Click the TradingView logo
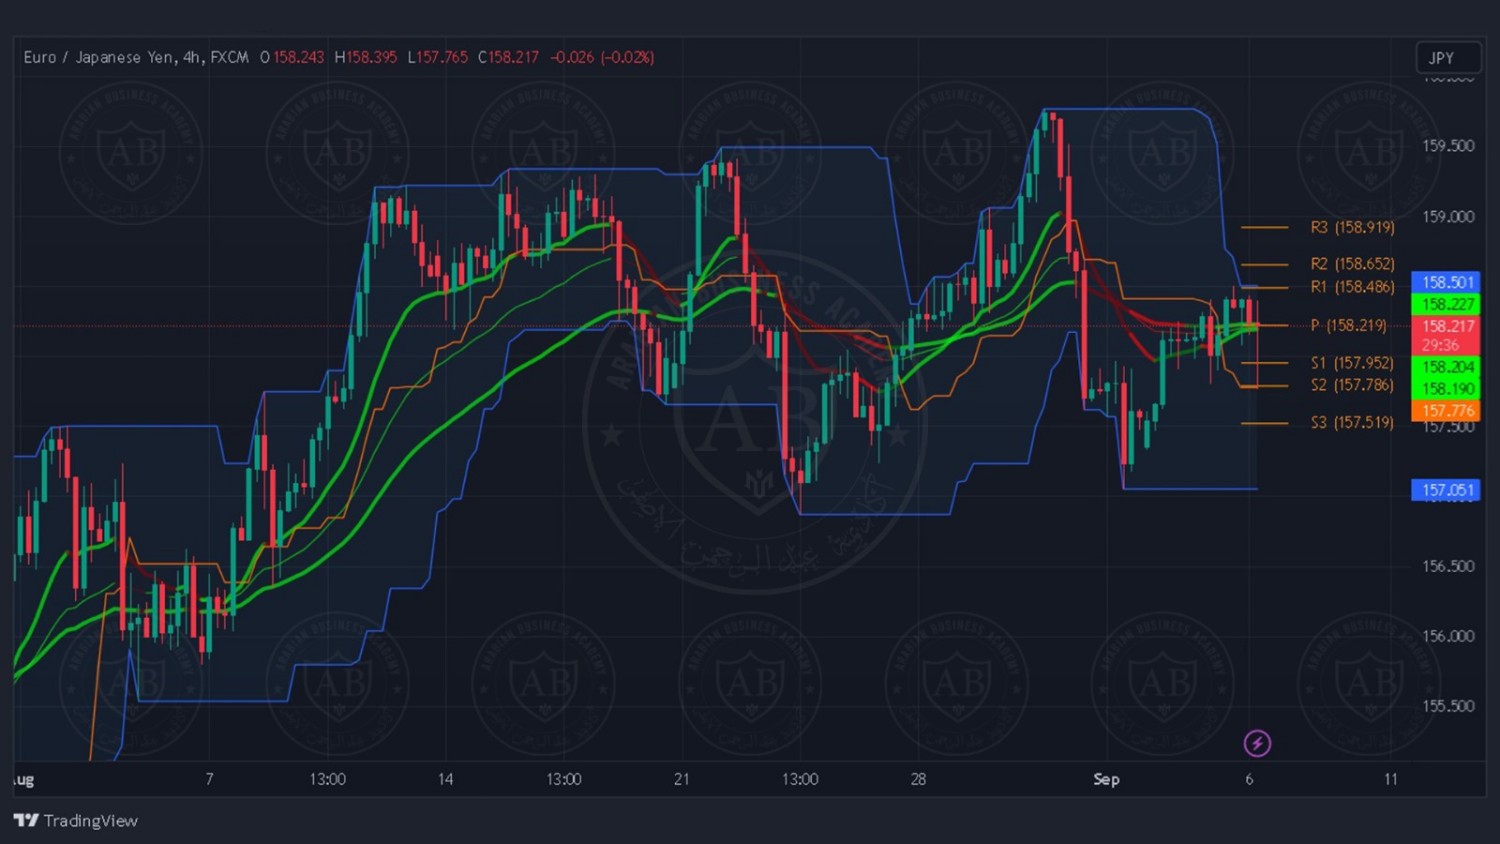 pyautogui.click(x=75, y=820)
